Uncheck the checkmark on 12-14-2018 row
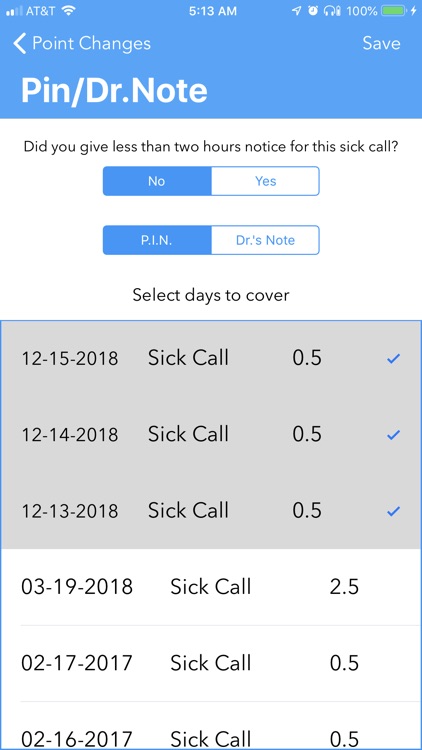This screenshot has height=750, width=422. click(x=393, y=435)
